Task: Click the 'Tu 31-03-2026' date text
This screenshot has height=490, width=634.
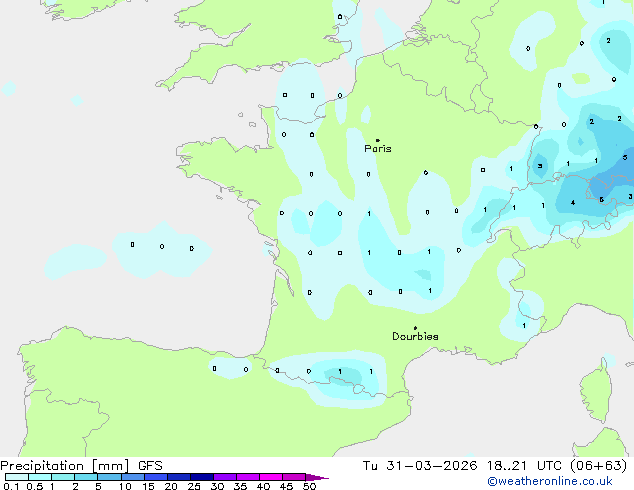Action: (420, 466)
